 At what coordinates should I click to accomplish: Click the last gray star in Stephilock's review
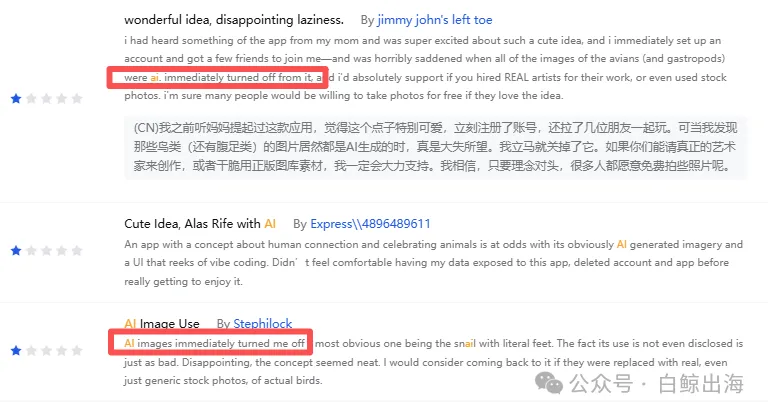[77, 351]
